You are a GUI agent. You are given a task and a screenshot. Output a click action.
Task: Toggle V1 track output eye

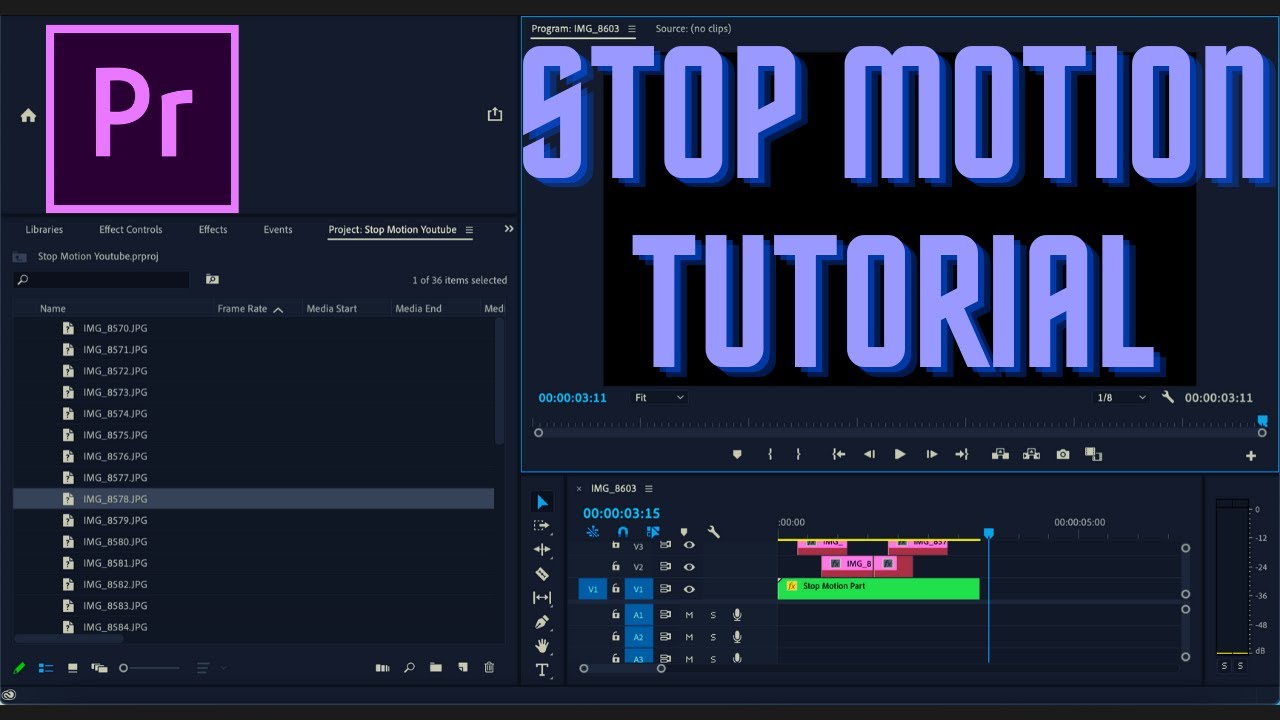(x=689, y=590)
